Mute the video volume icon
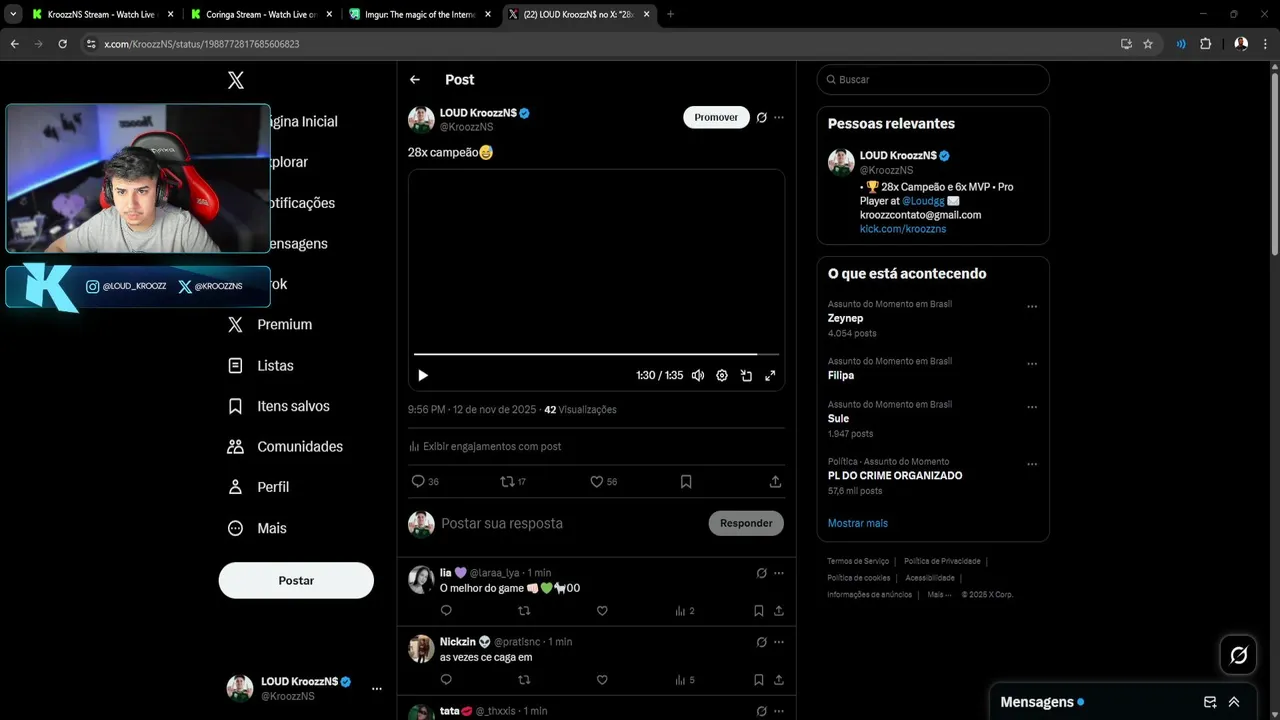 pyautogui.click(x=698, y=375)
